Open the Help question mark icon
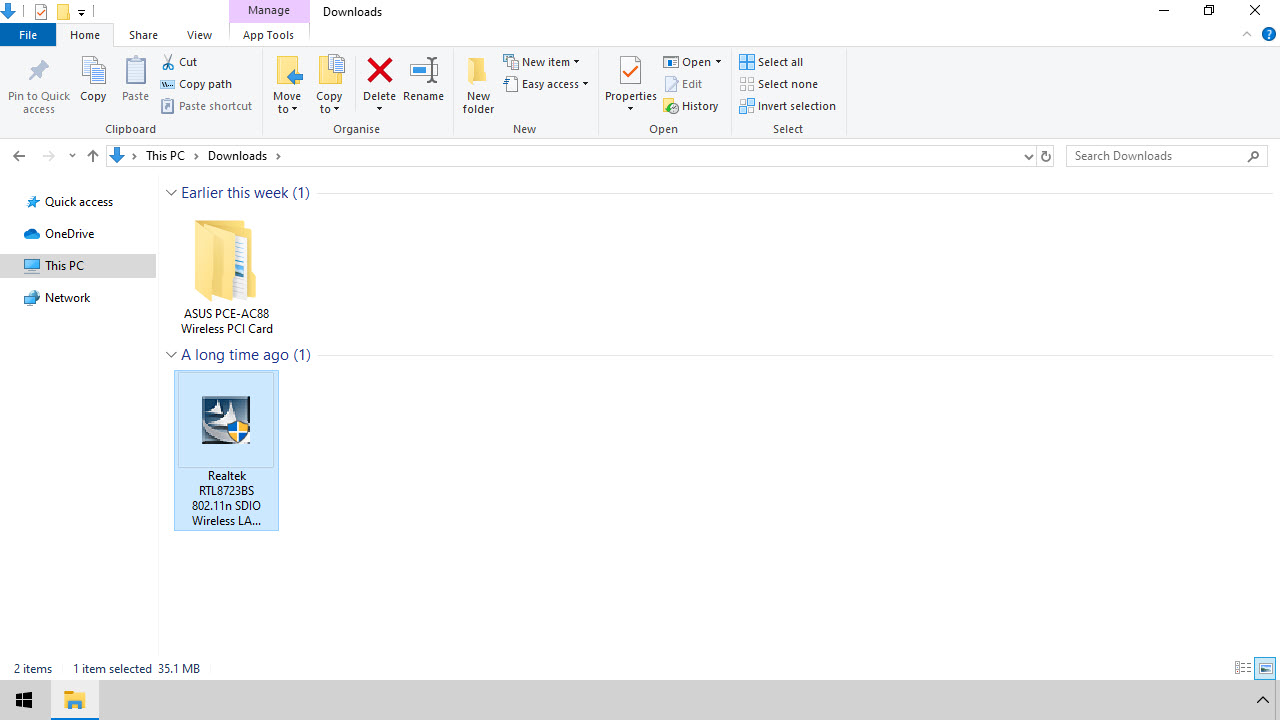Viewport: 1280px width, 720px height. coord(1268,34)
